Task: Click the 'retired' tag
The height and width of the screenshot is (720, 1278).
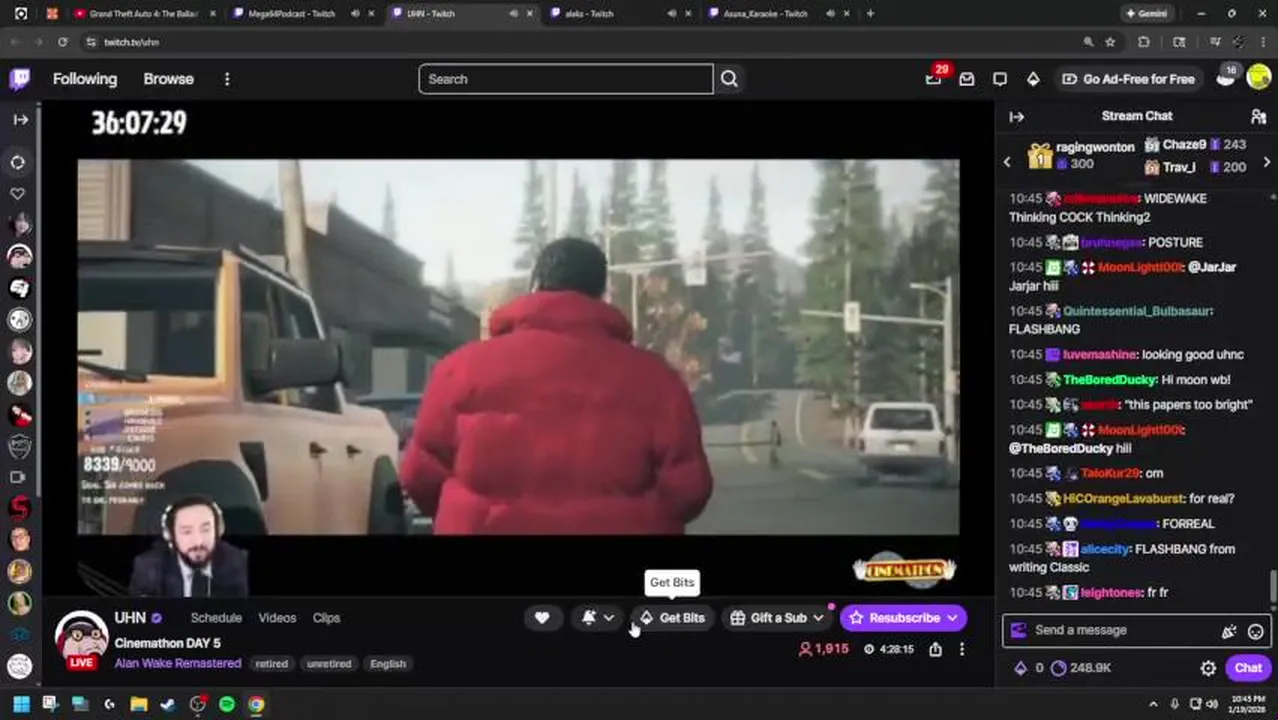Action: point(271,664)
